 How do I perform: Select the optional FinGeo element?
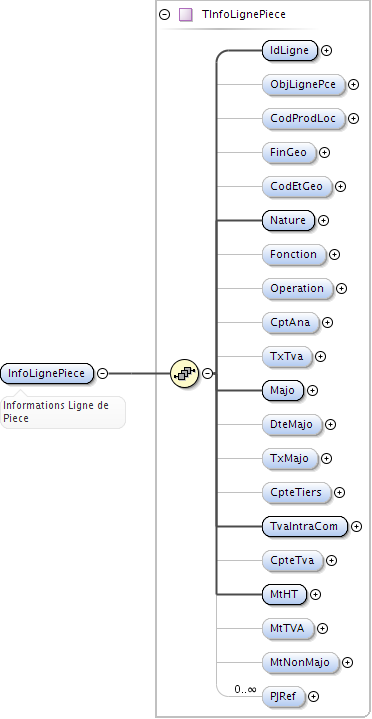(x=289, y=152)
